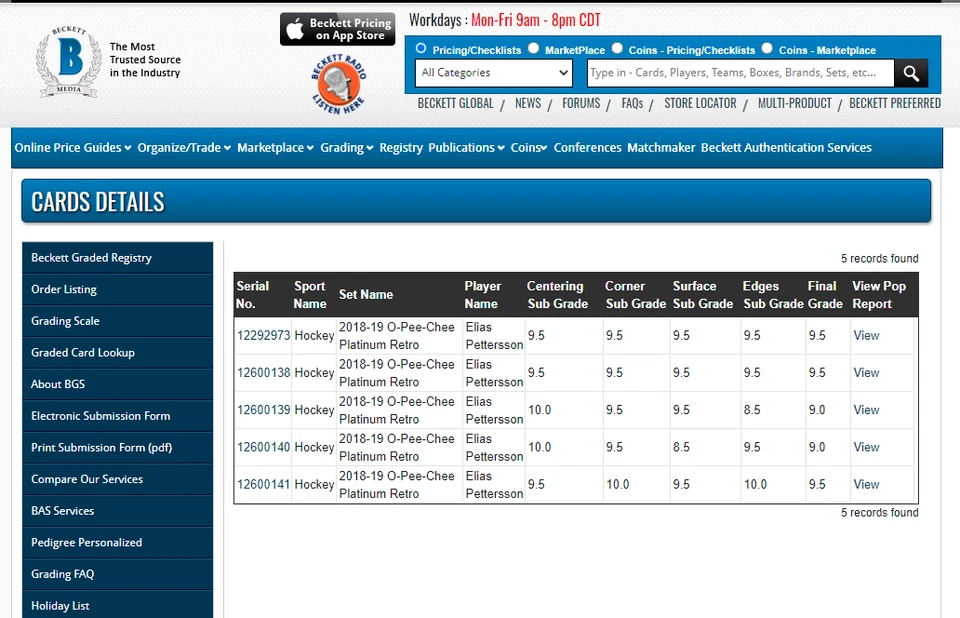Viewport: 960px width, 618px height.
Task: Open Registry from the navigation bar
Action: click(x=401, y=148)
